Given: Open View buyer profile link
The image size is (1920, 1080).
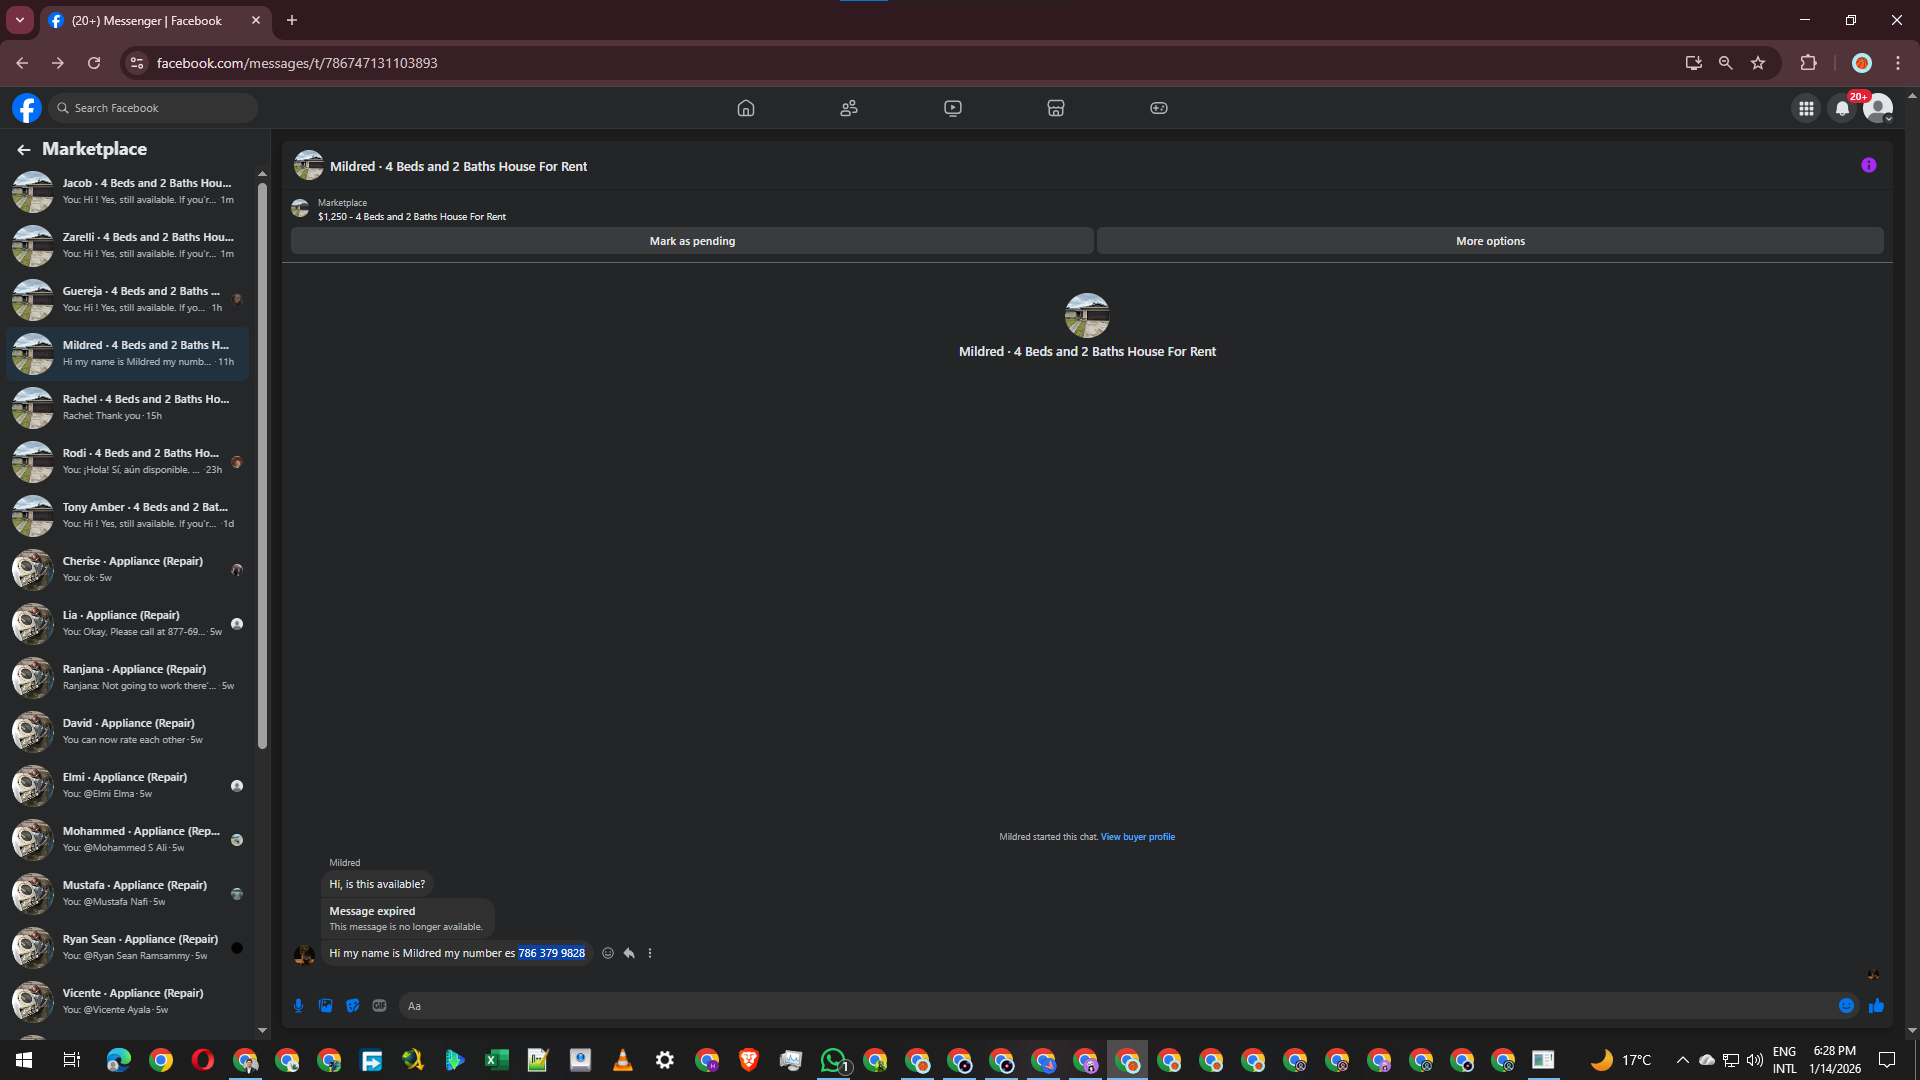Looking at the screenshot, I should 1137,837.
